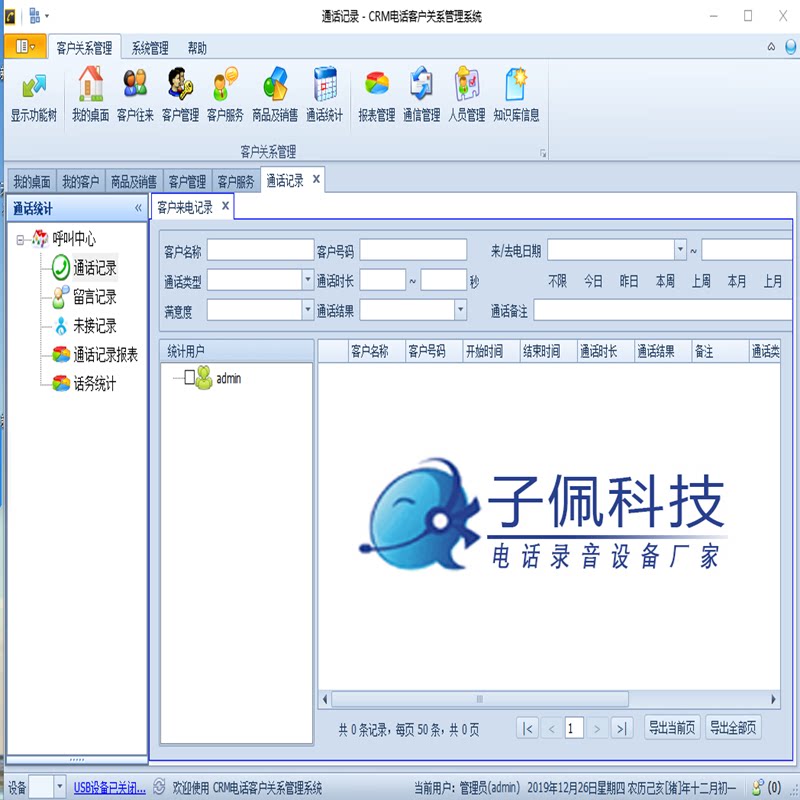Filter by 上月 date shortcut

pos(772,281)
